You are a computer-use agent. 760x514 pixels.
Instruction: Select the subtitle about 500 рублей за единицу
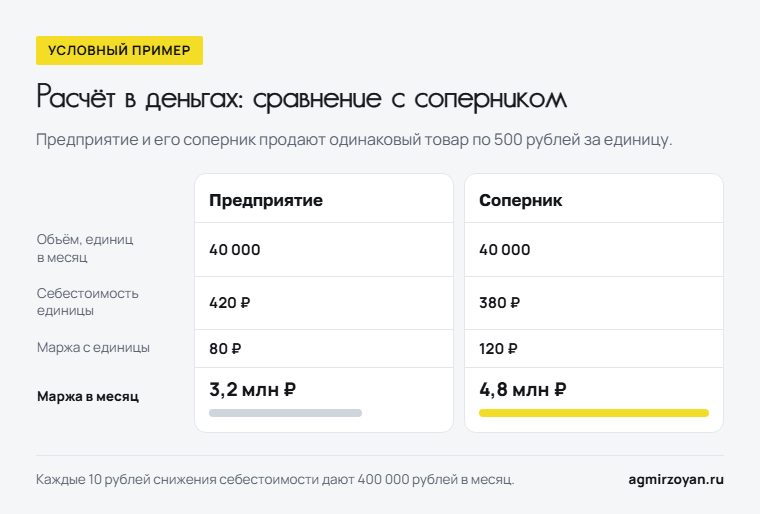pos(354,140)
